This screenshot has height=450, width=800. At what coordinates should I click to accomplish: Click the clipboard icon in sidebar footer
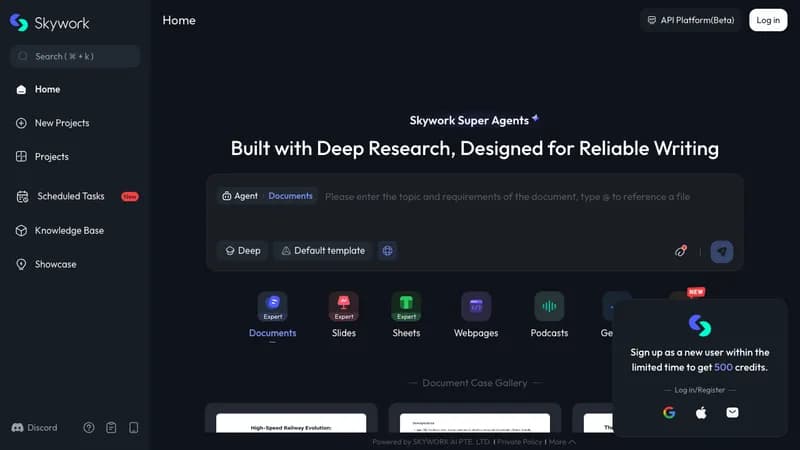[111, 428]
